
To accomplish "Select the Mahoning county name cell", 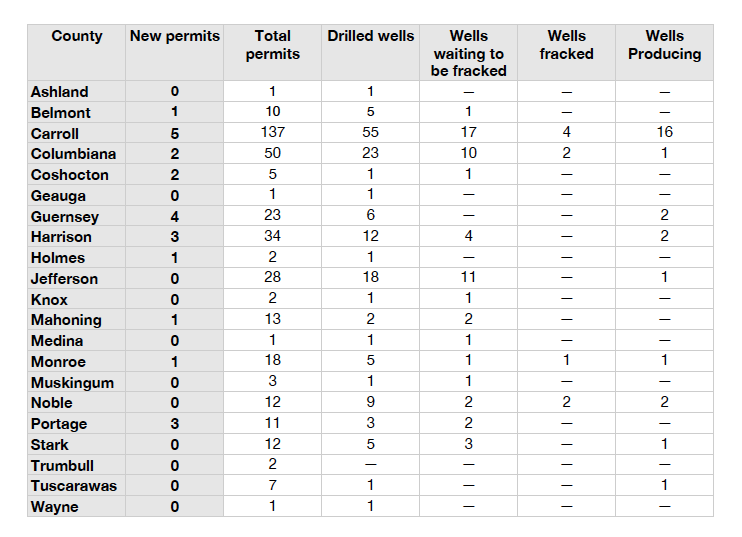I will point(66,320).
